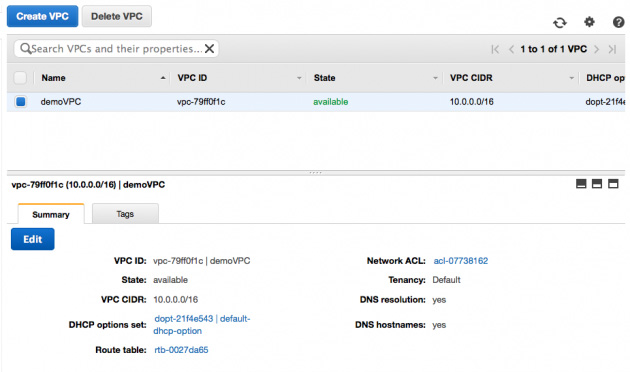Go to previous page of VPC list
The image size is (630, 372).
tap(511, 49)
